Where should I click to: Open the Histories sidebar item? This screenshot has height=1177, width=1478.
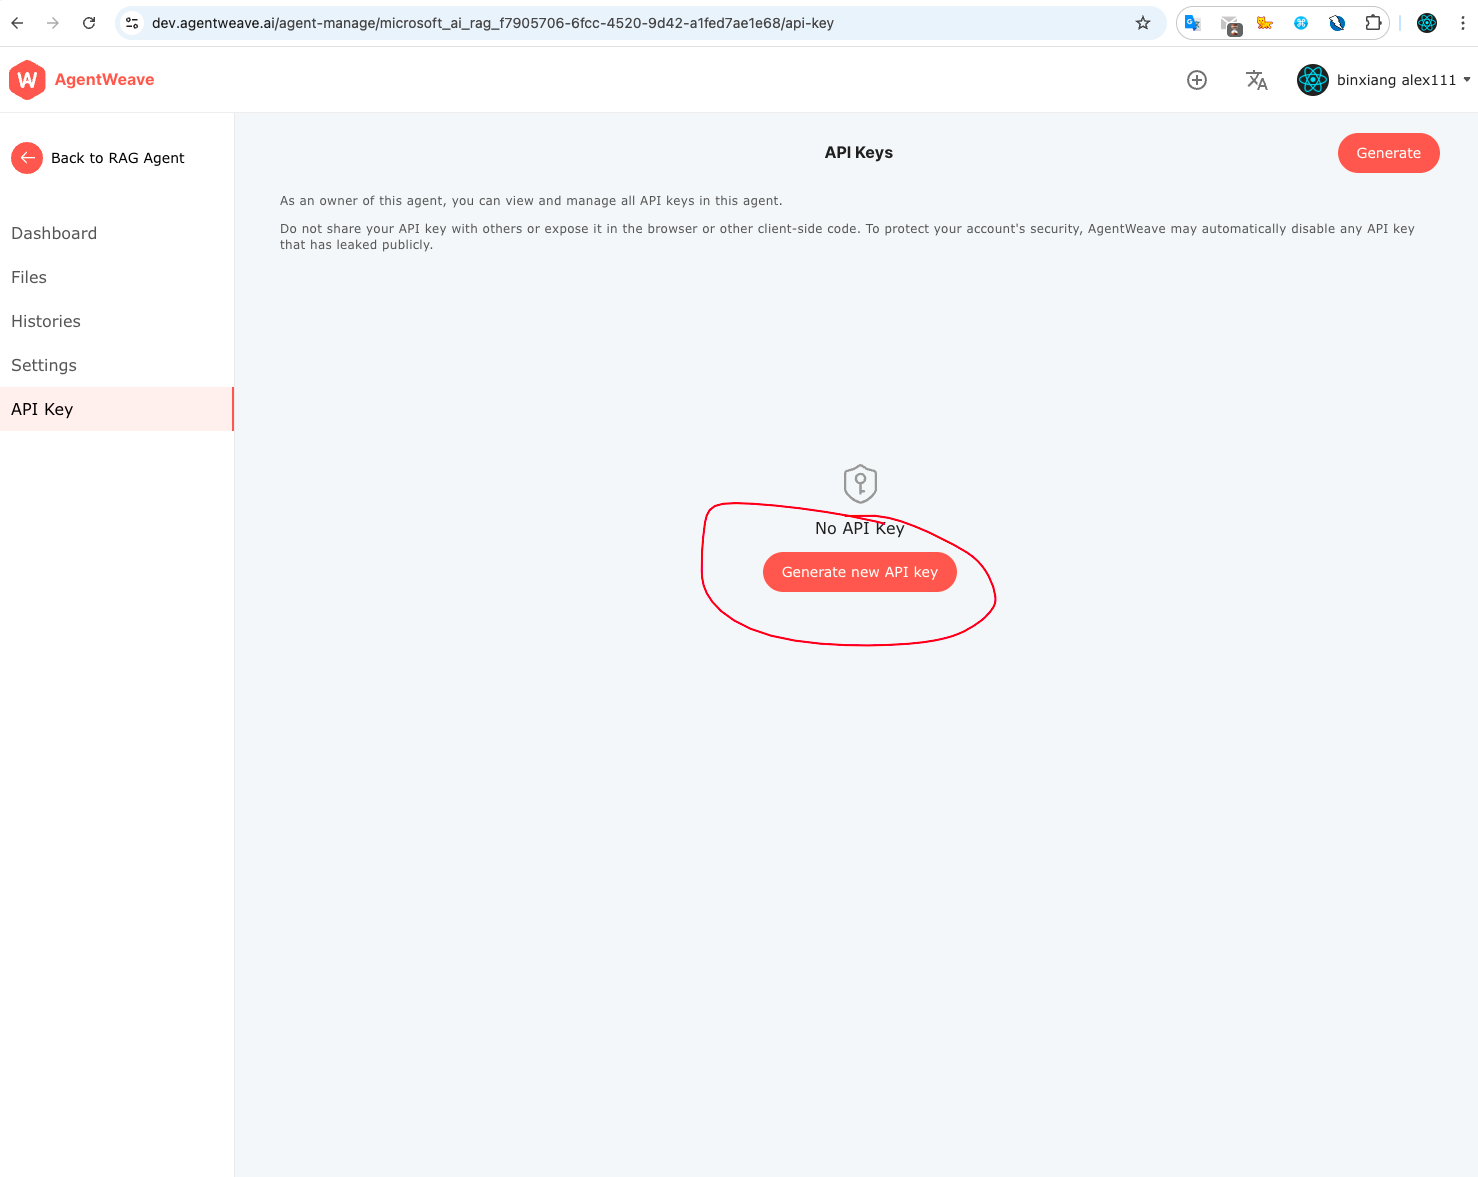pyautogui.click(x=46, y=321)
